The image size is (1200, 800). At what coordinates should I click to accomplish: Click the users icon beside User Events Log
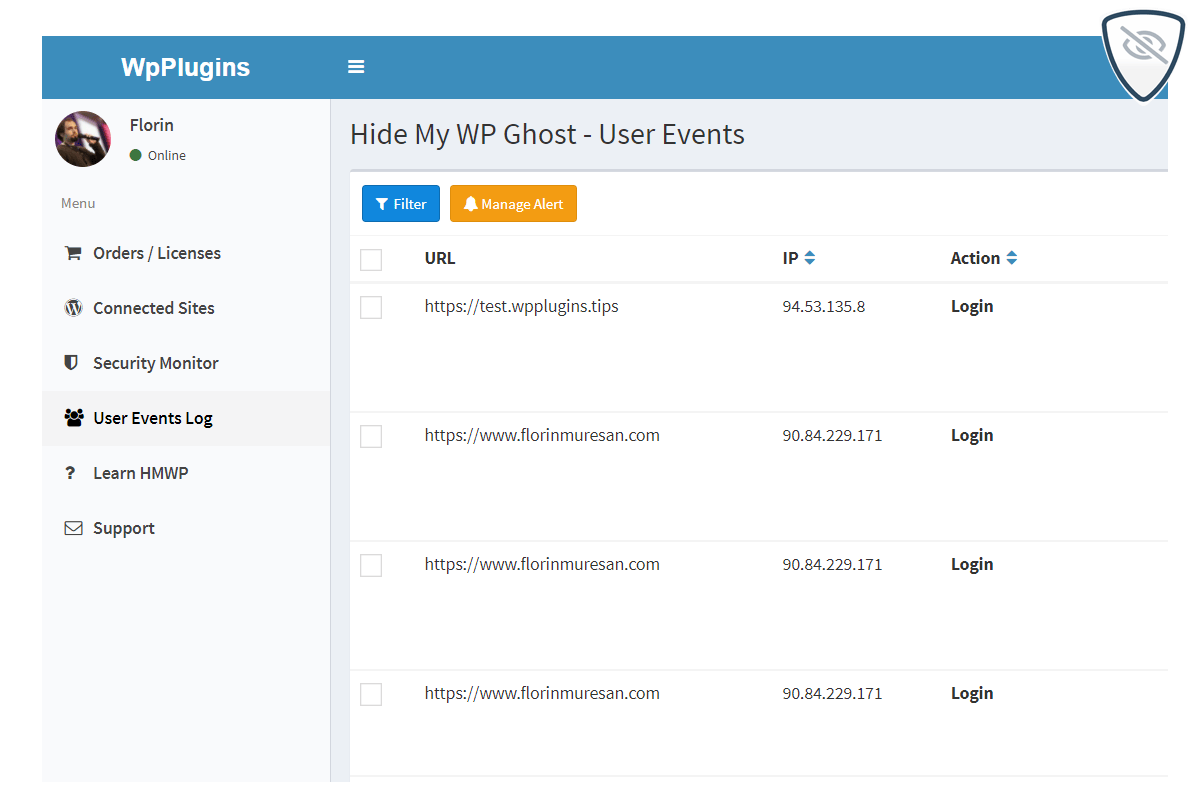(73, 418)
